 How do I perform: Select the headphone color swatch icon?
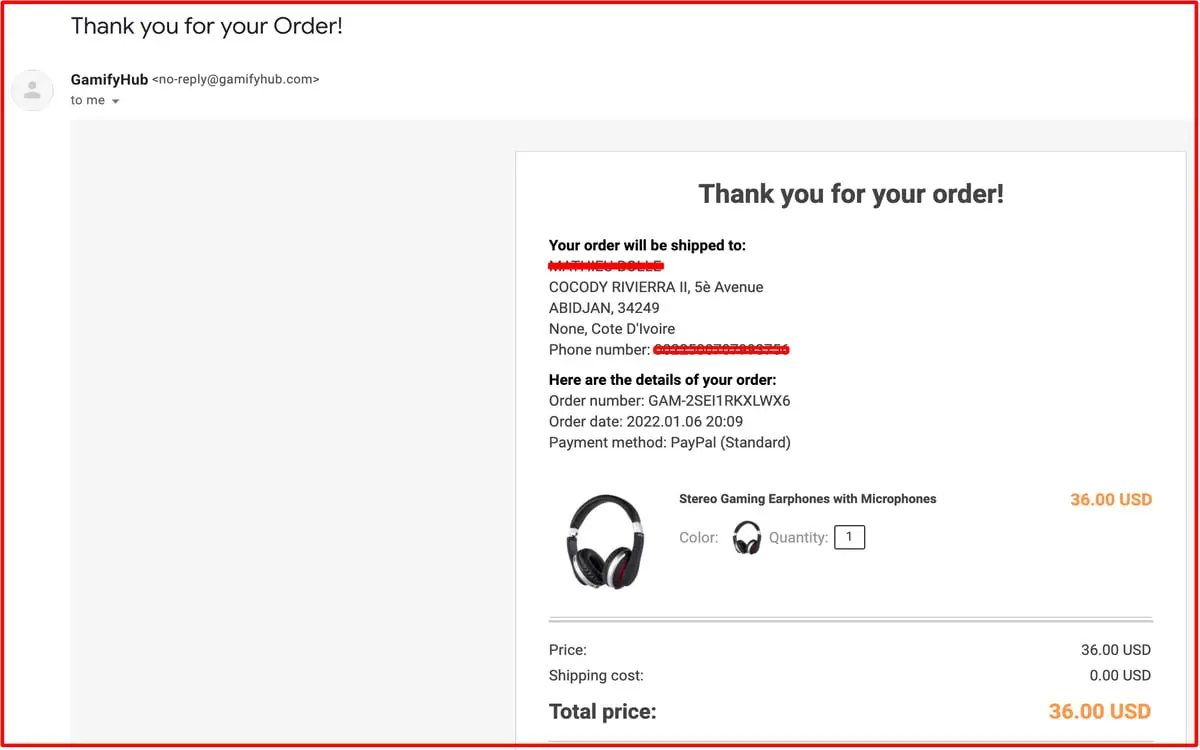coord(746,537)
